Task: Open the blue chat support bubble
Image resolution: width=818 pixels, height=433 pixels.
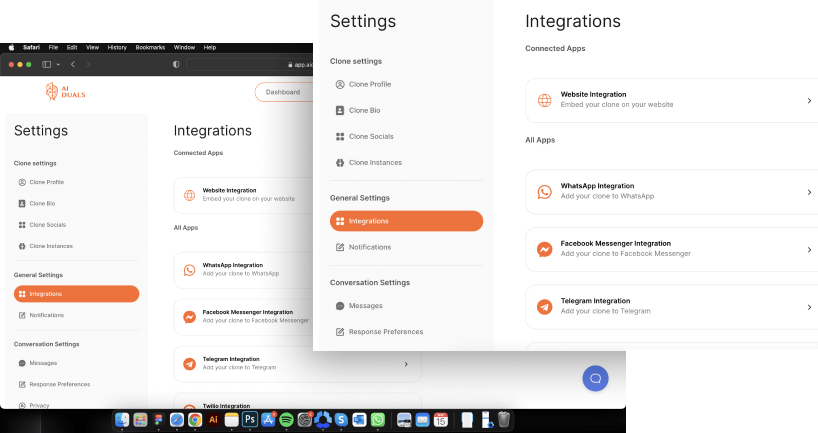Action: (x=595, y=378)
